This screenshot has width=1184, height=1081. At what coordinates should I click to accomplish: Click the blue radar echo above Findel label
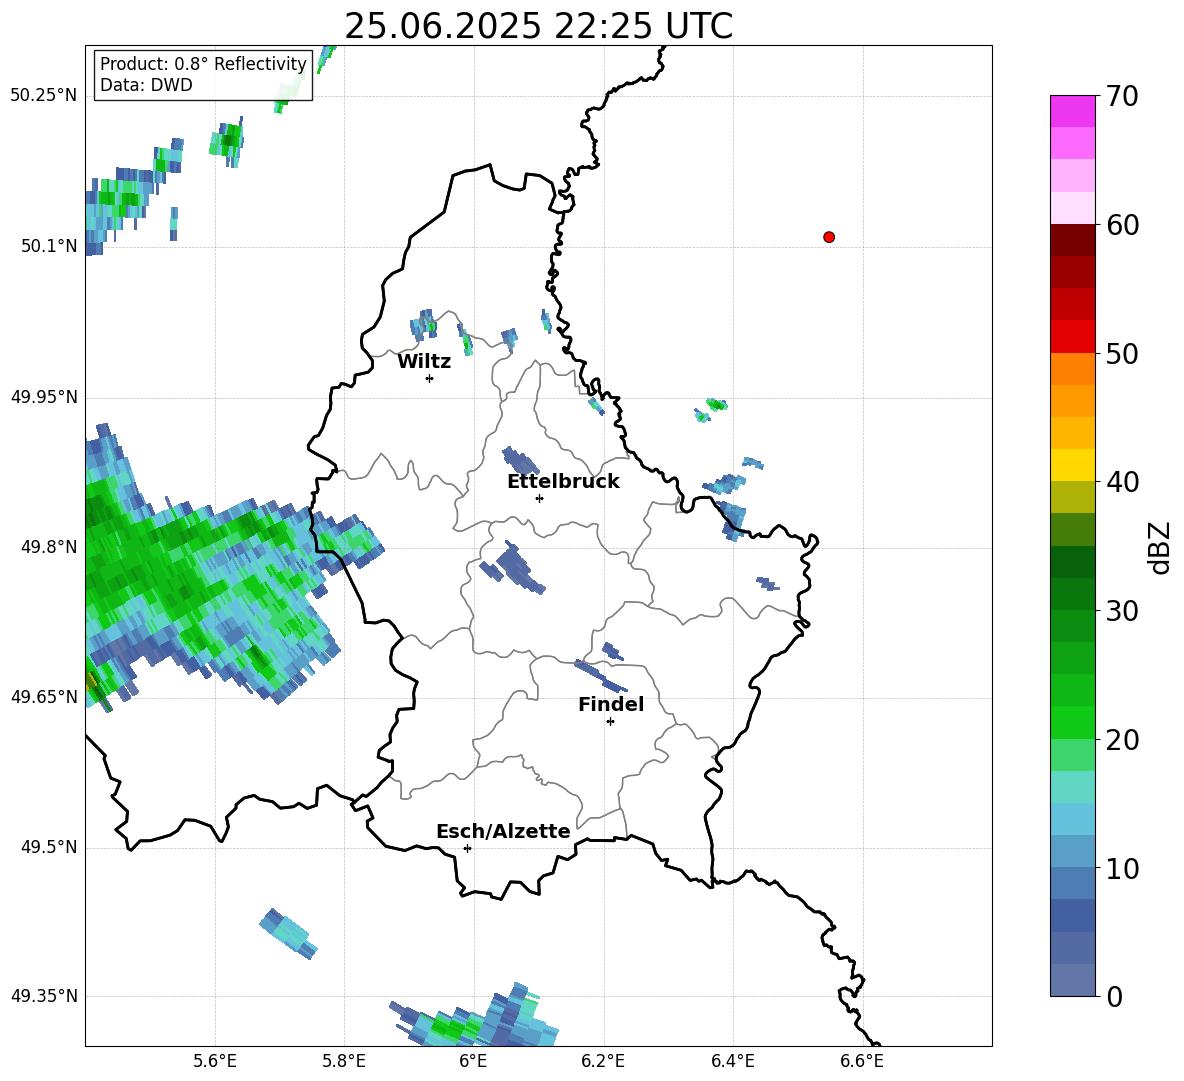600,676
